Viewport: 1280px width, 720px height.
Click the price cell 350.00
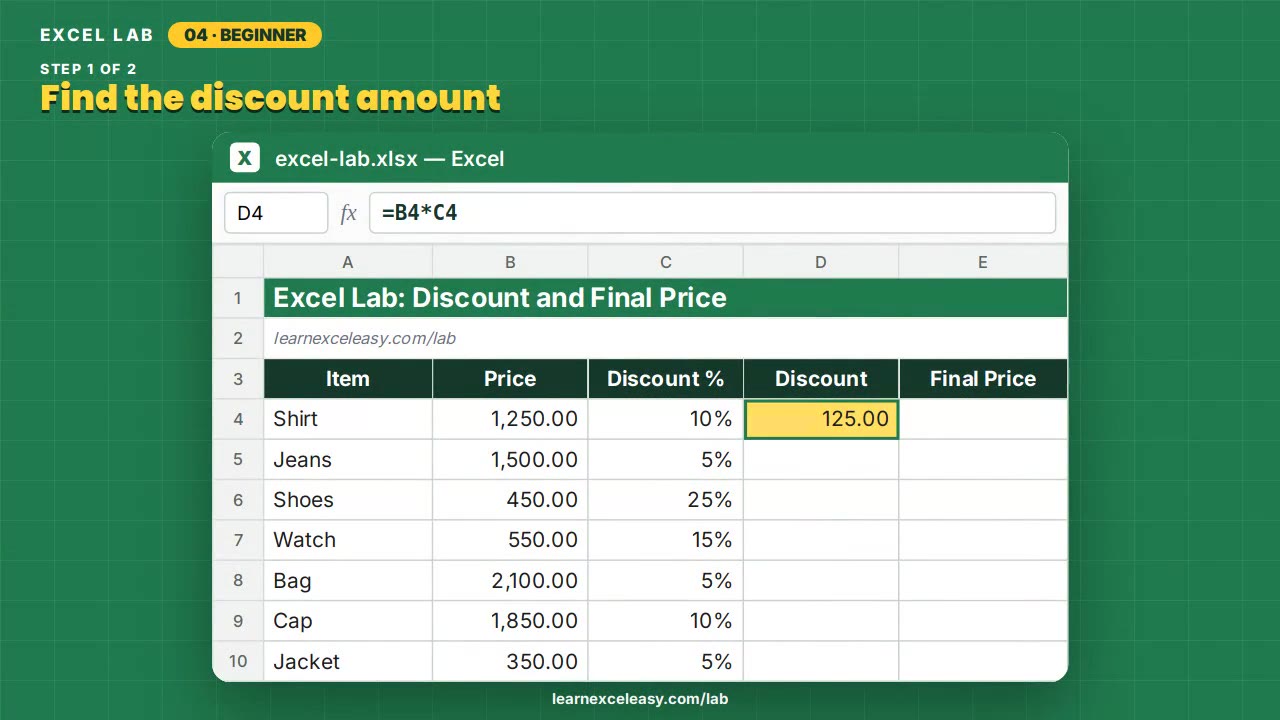[x=510, y=661]
